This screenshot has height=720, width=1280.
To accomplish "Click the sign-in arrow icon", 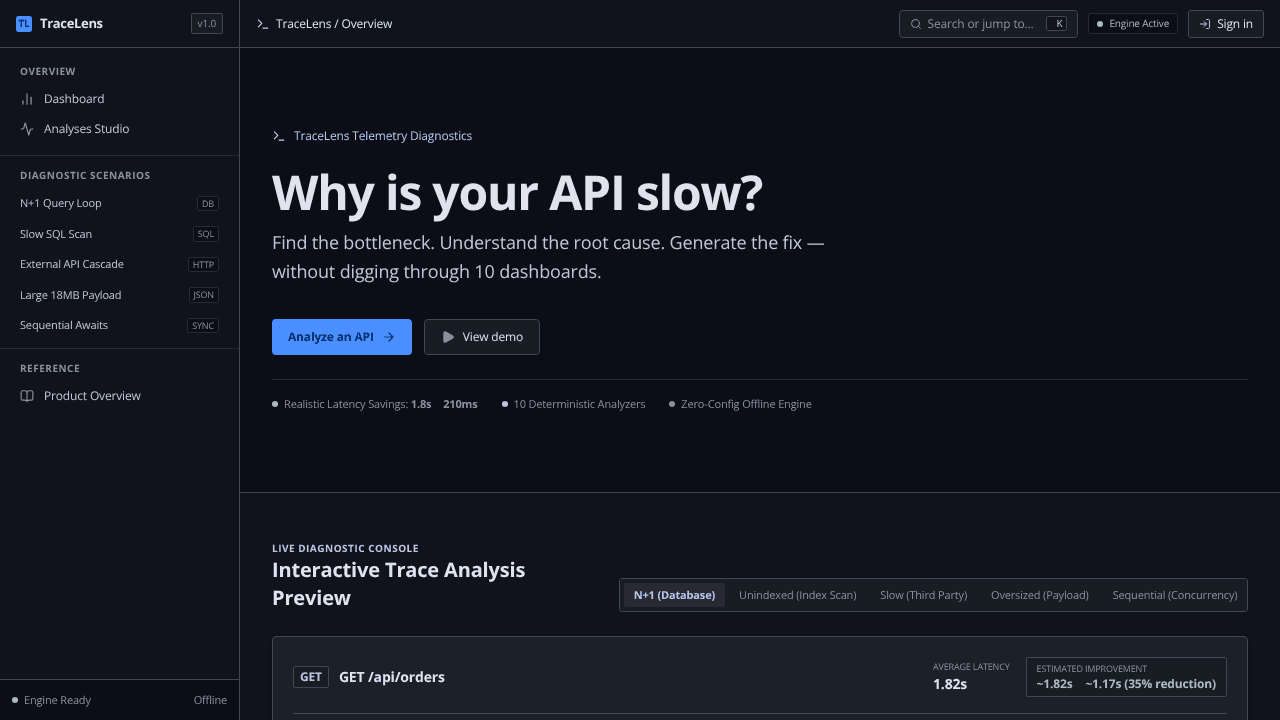I will point(1205,24).
